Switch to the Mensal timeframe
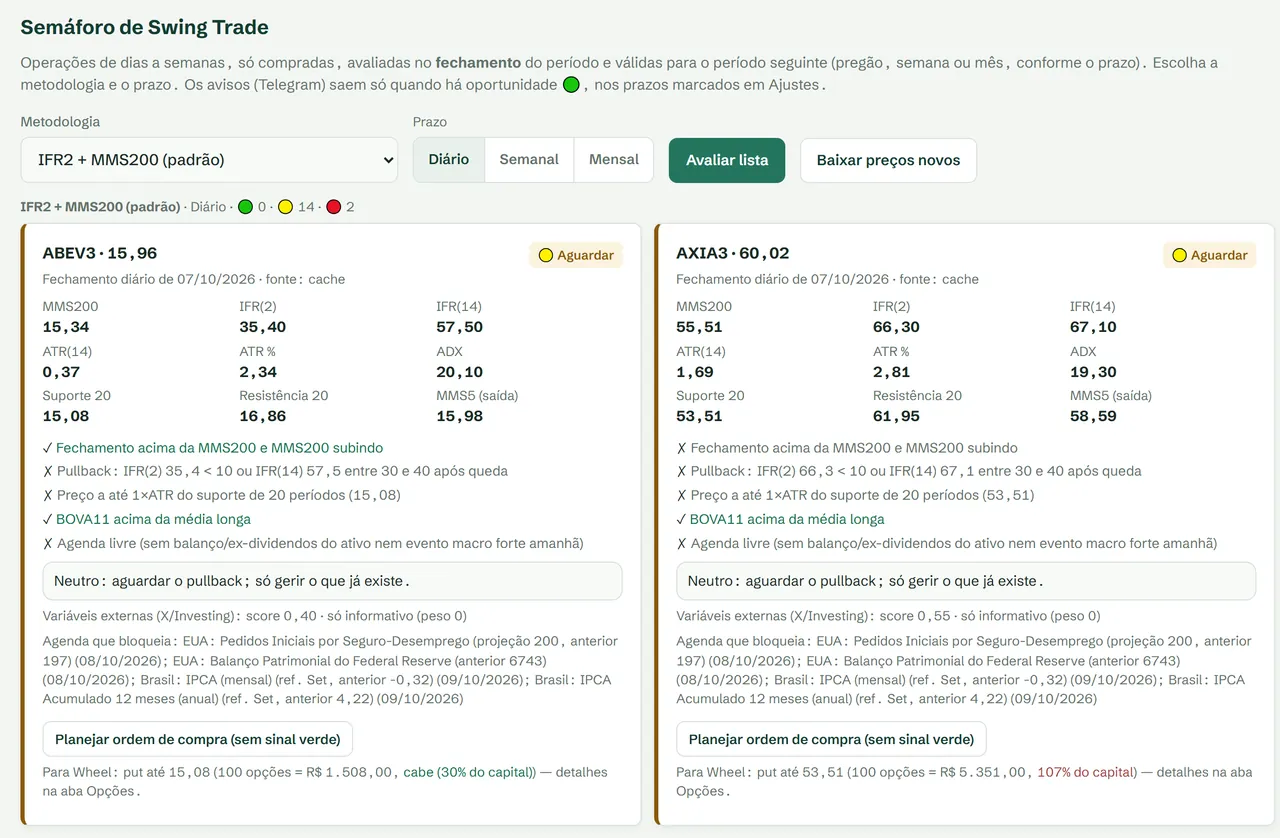Screen dimensions: 1280x838 (614, 160)
